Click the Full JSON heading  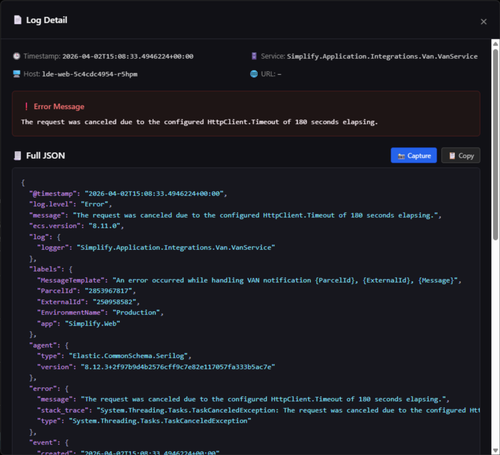(46, 156)
